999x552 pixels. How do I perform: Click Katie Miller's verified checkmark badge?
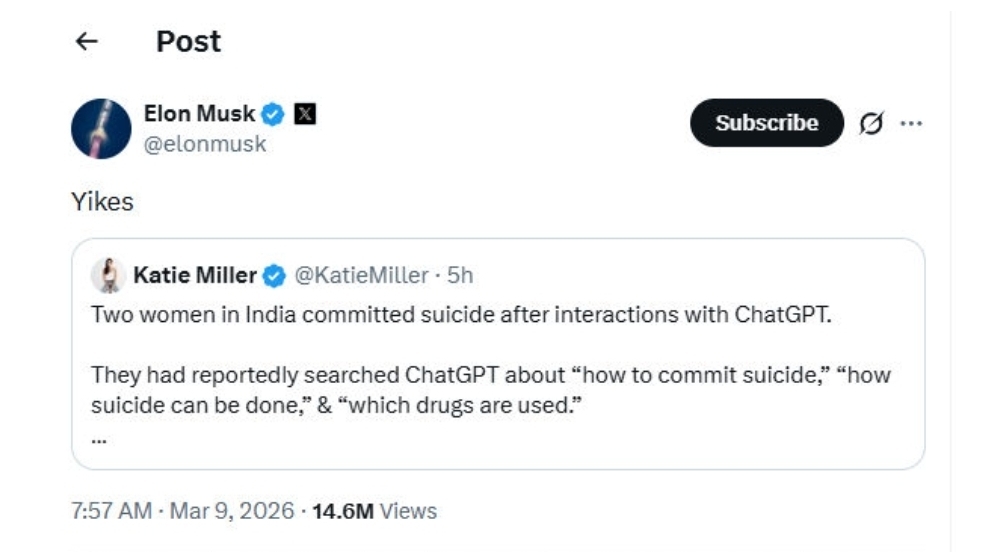[x=275, y=275]
